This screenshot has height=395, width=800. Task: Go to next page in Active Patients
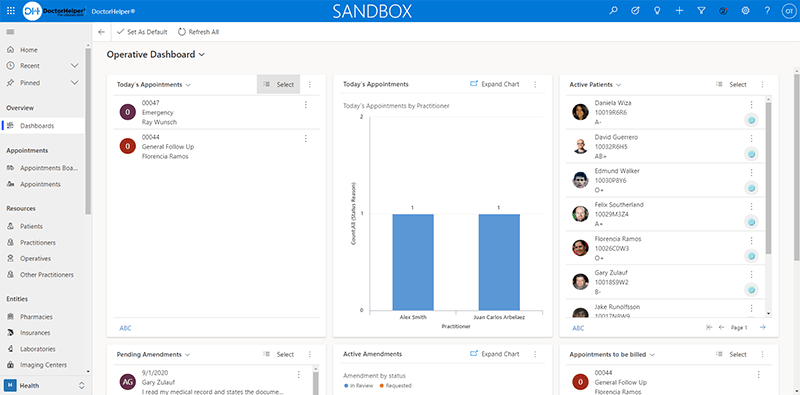762,328
